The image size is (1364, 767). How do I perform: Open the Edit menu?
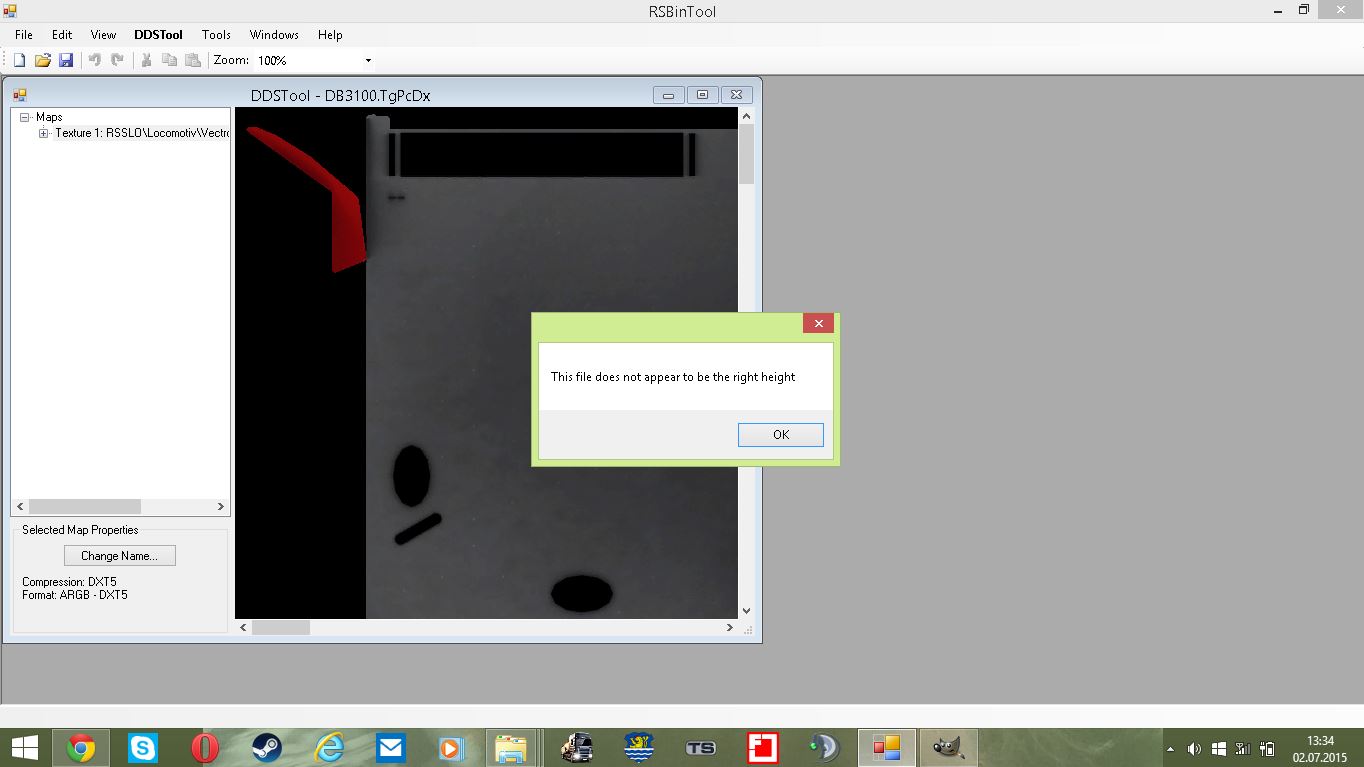[x=62, y=34]
